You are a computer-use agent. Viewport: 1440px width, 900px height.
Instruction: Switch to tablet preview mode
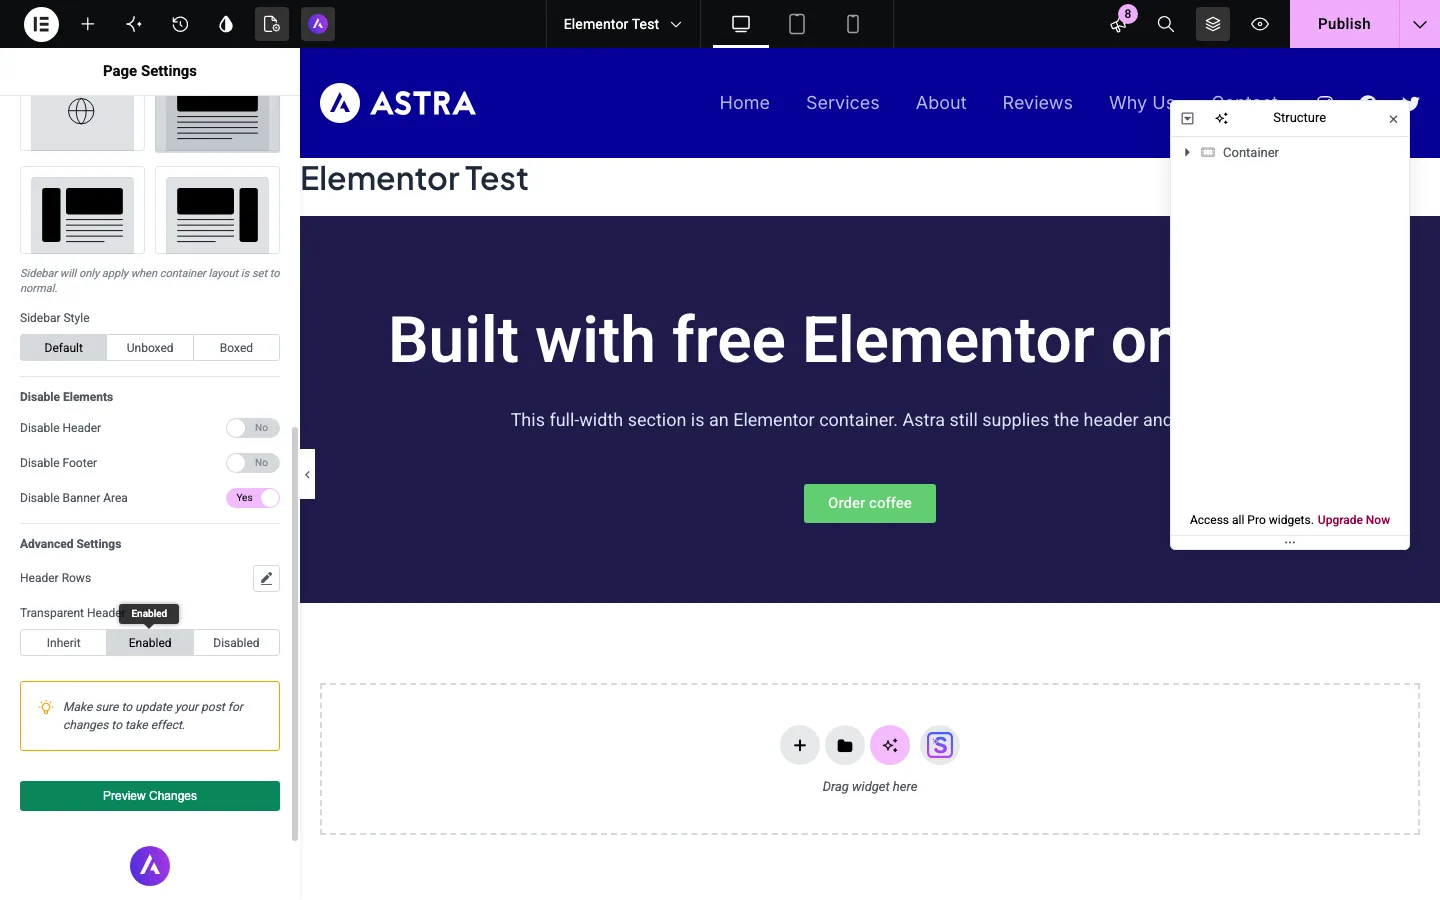[797, 24]
